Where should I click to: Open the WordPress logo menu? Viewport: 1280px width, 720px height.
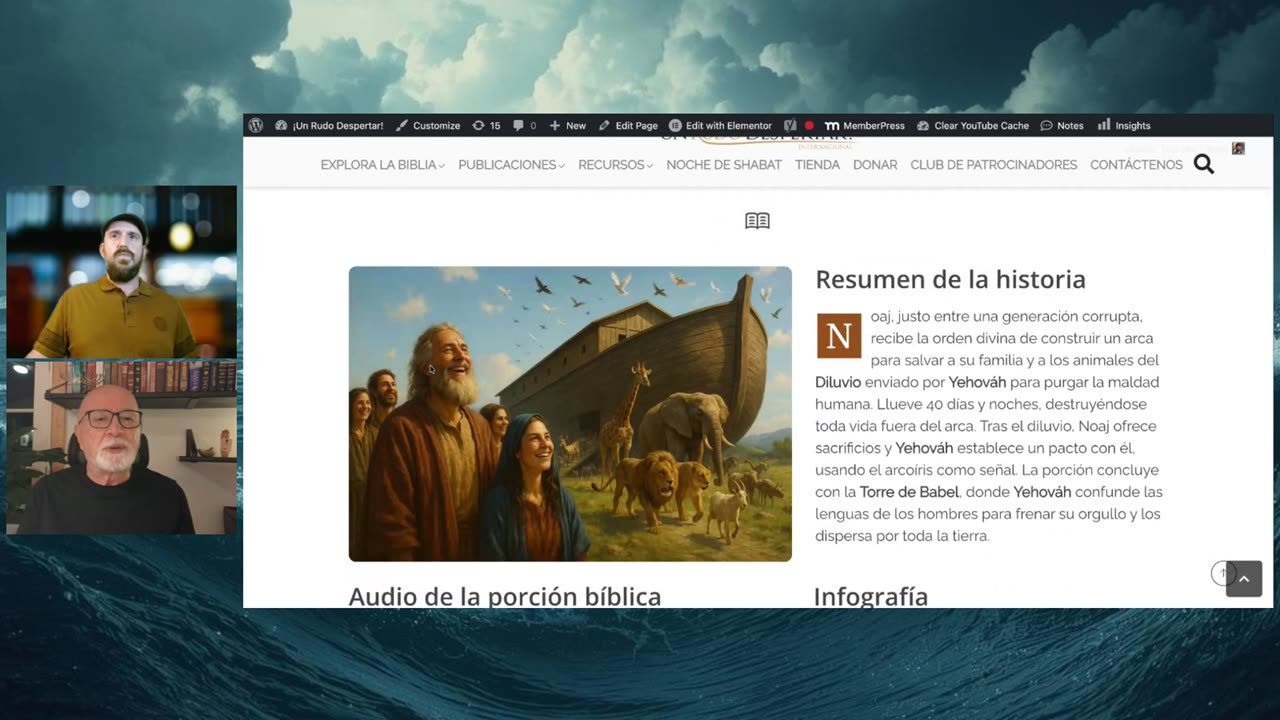[256, 125]
